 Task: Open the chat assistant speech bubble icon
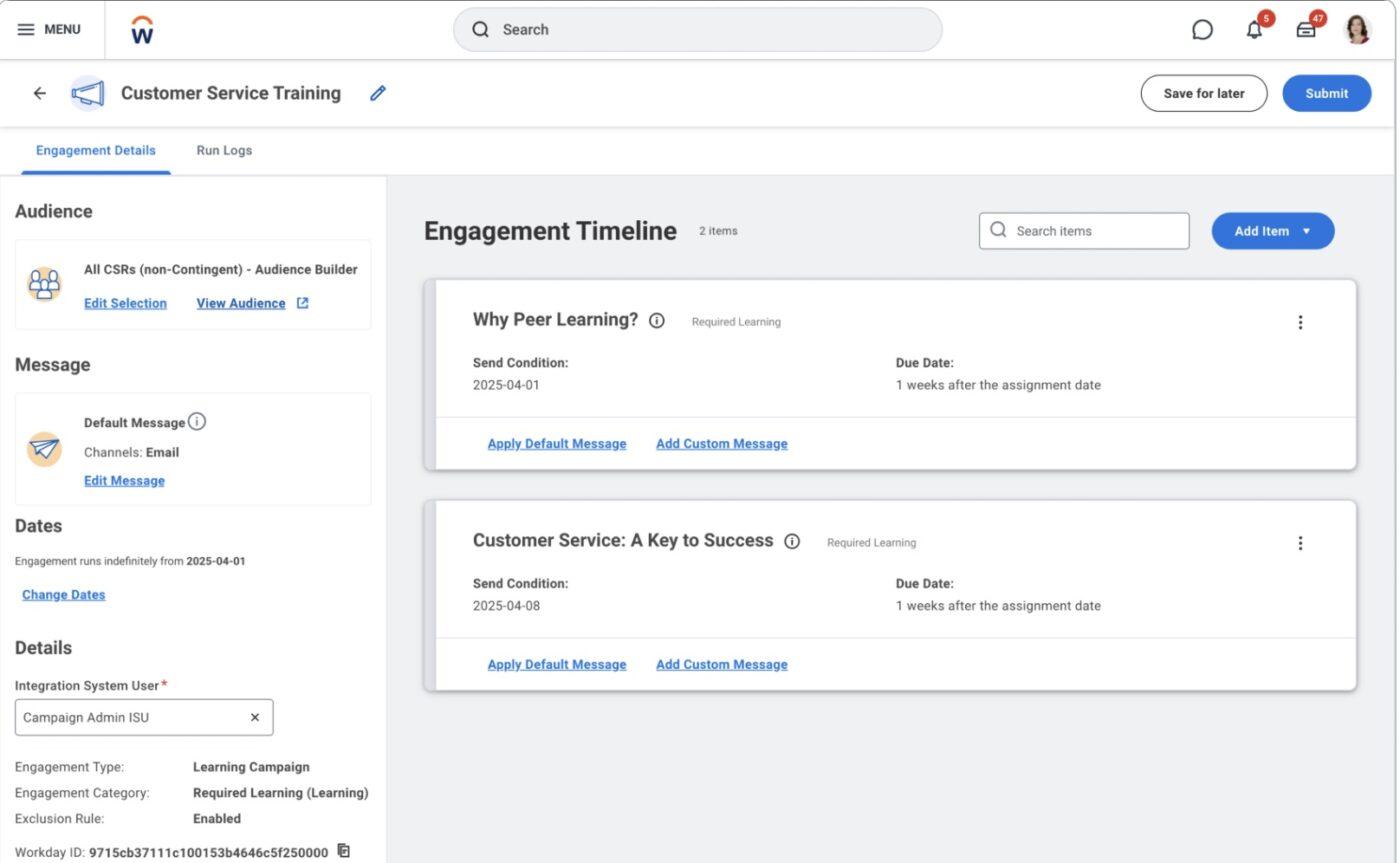pyautogui.click(x=1202, y=30)
